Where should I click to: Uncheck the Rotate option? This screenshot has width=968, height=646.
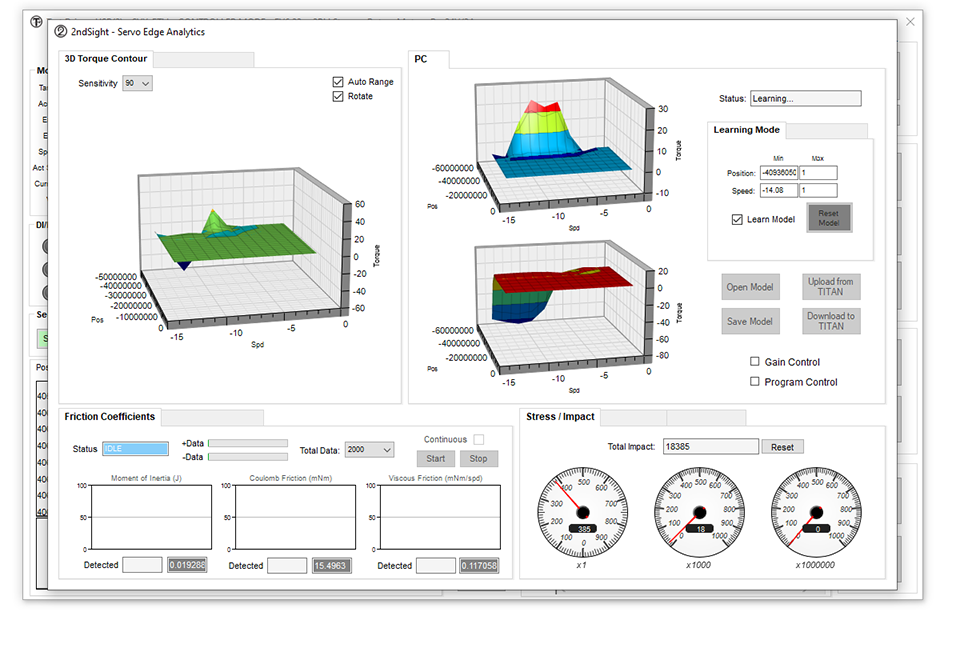(338, 97)
